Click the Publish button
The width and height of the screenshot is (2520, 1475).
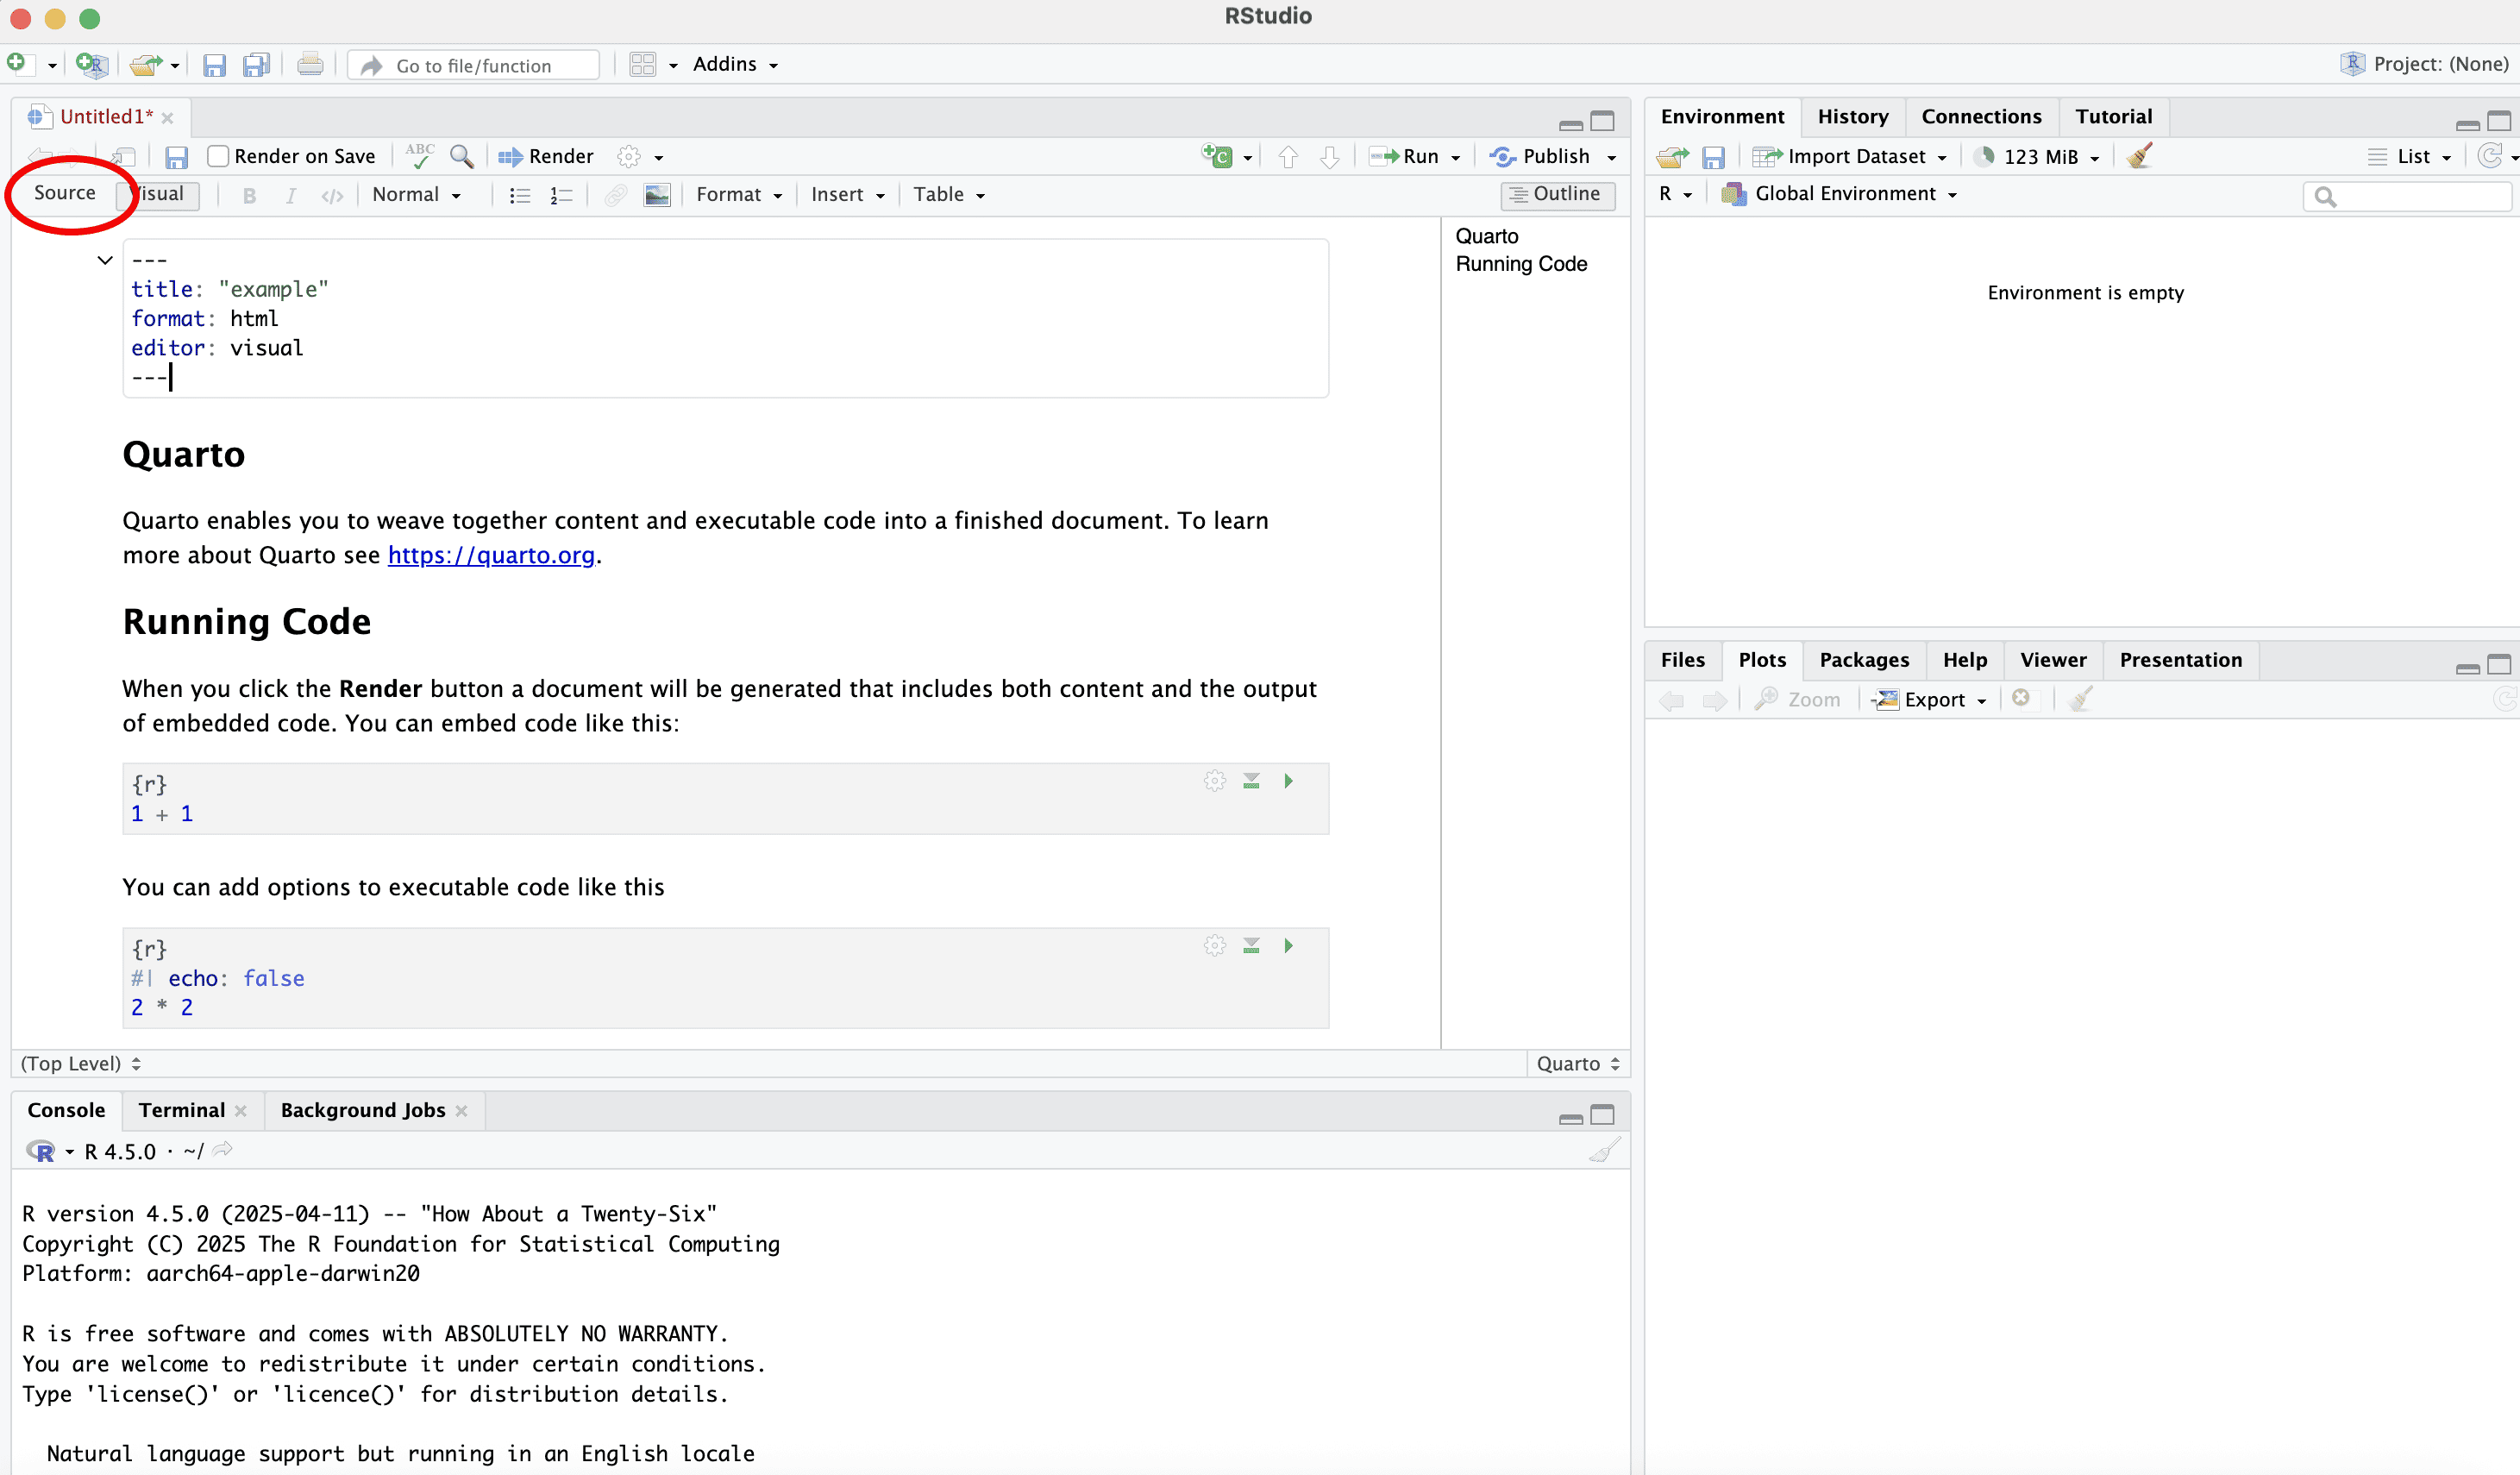coord(1542,156)
